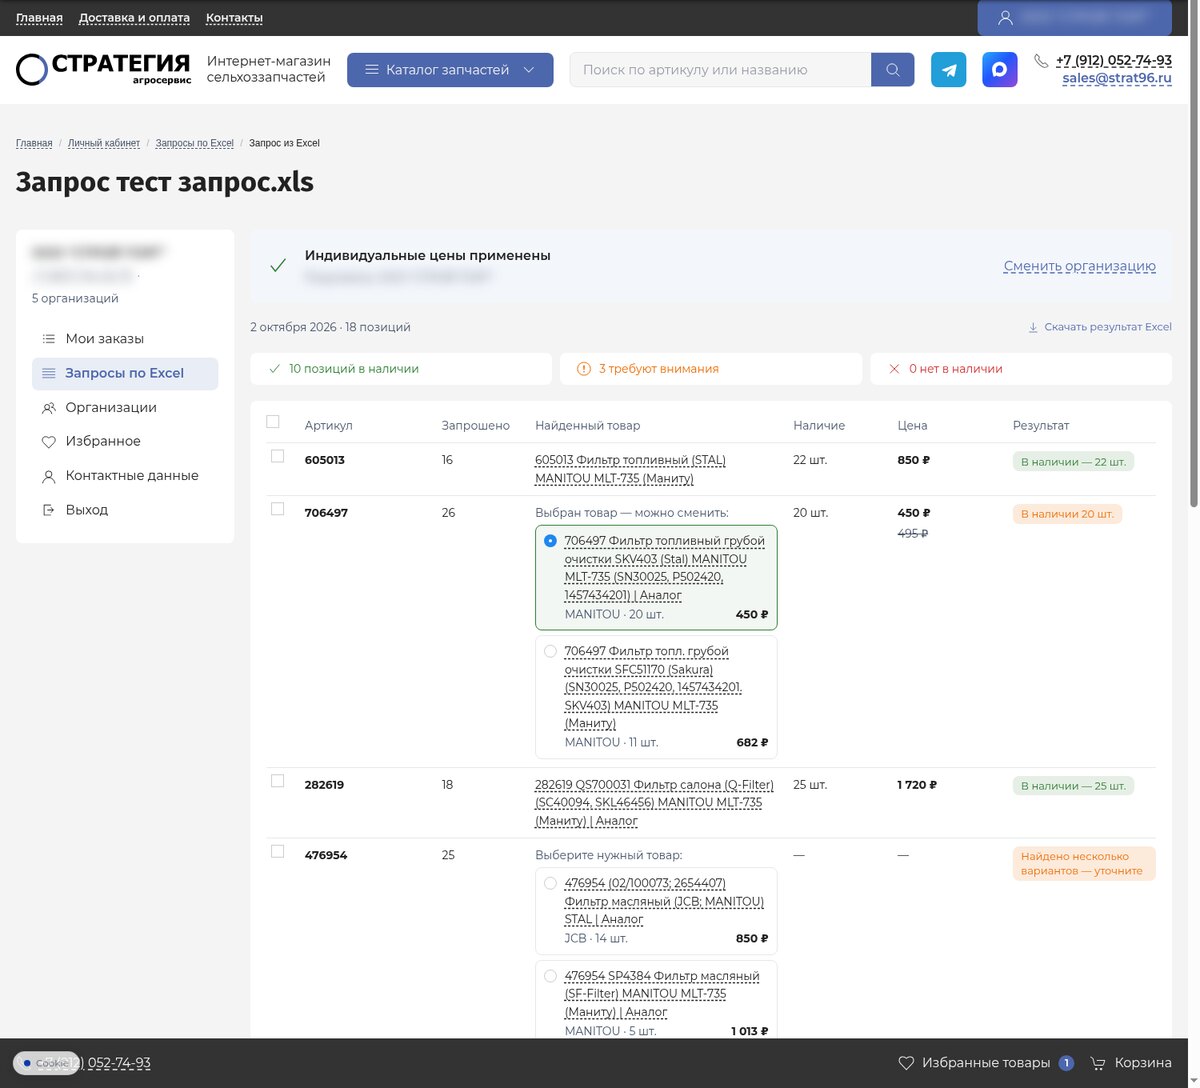Filter by 10 позиций в наличии
Viewport: 1200px width, 1088px height.
(x=401, y=369)
